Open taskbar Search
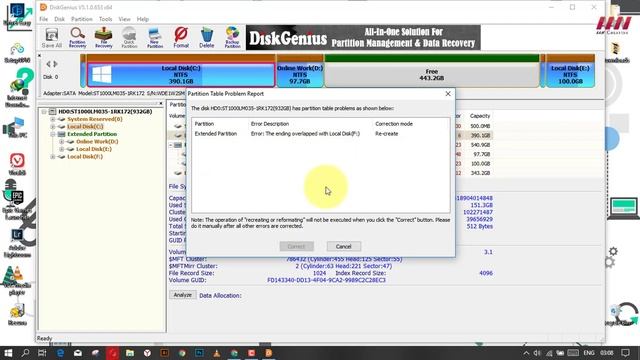Screen dimensions: 640x360 pyautogui.click(x=25, y=353)
